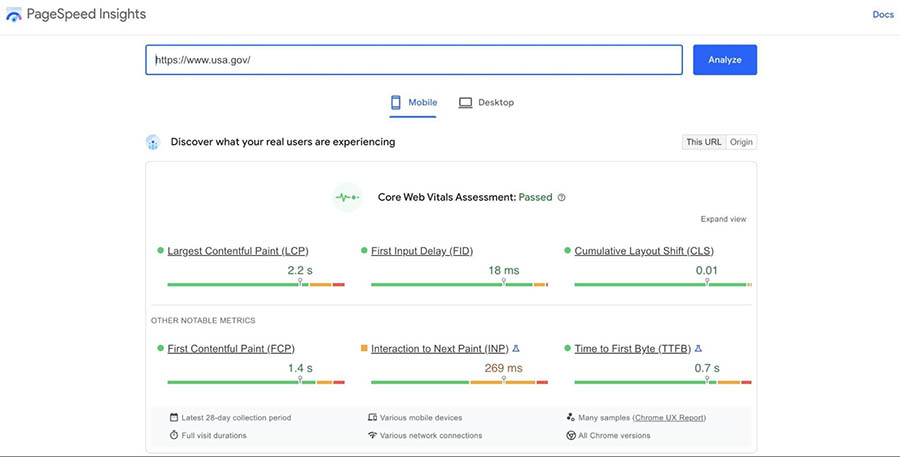Select the This URL toggle option
Screen dimensions: 900x457
[703, 142]
